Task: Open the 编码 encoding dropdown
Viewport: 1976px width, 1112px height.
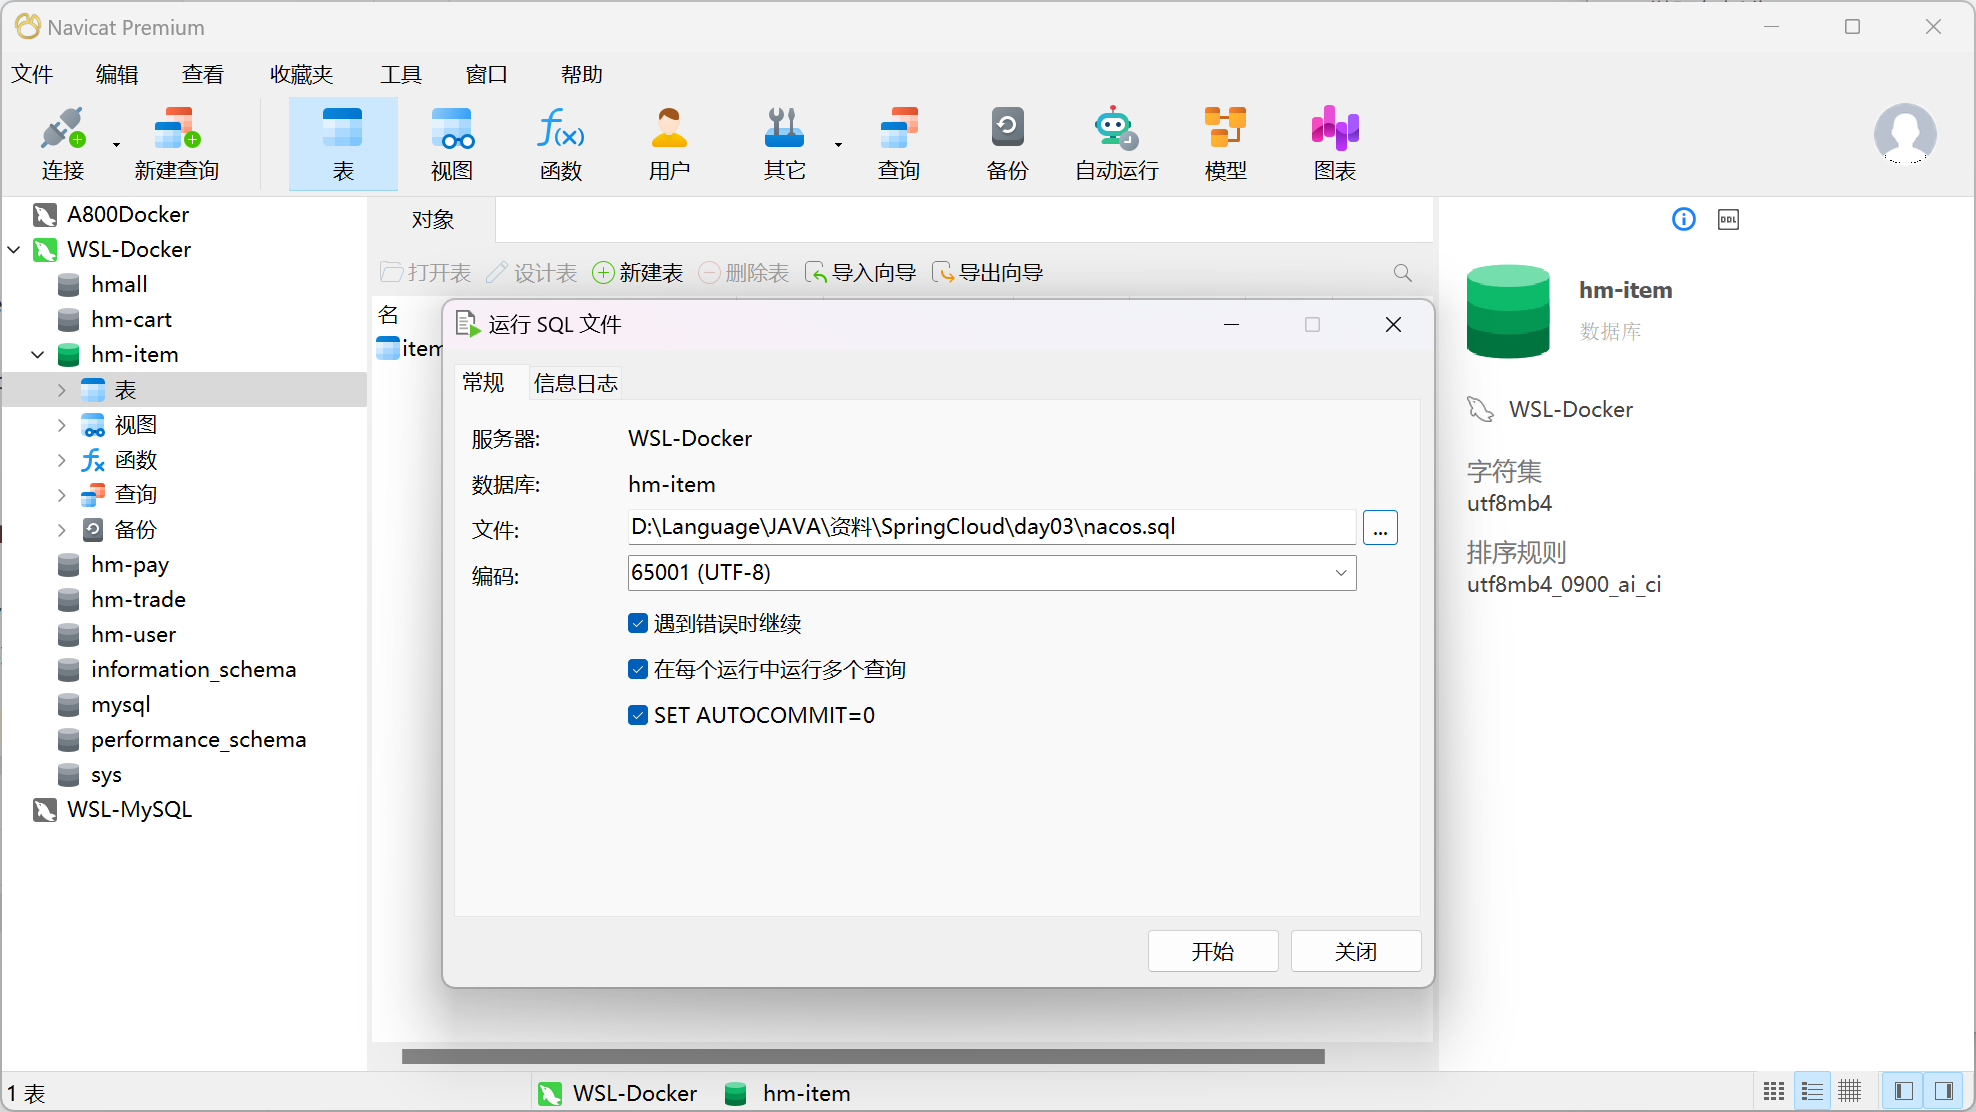Action: (1340, 573)
